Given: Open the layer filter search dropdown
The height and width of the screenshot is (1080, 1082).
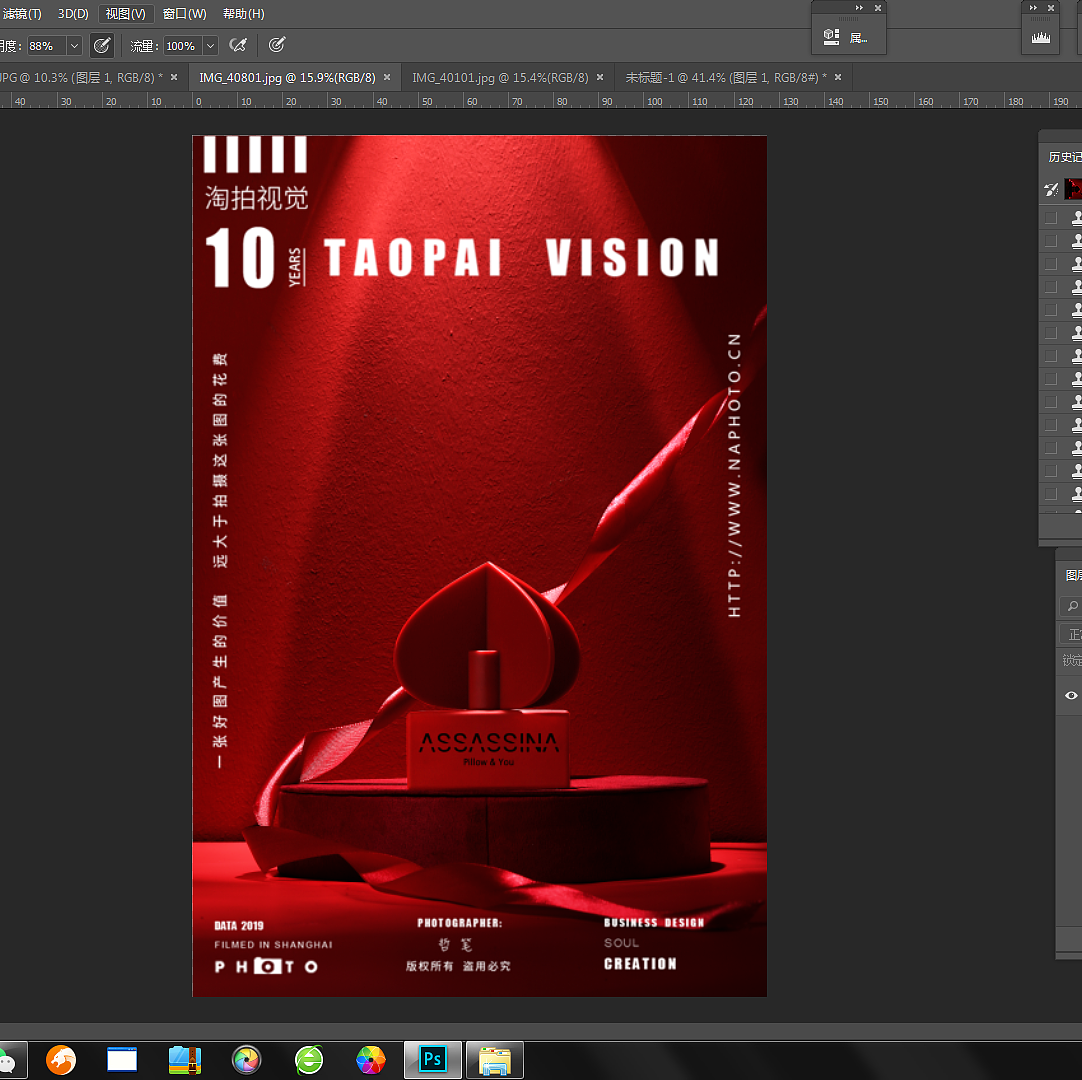Looking at the screenshot, I should click(1072, 606).
